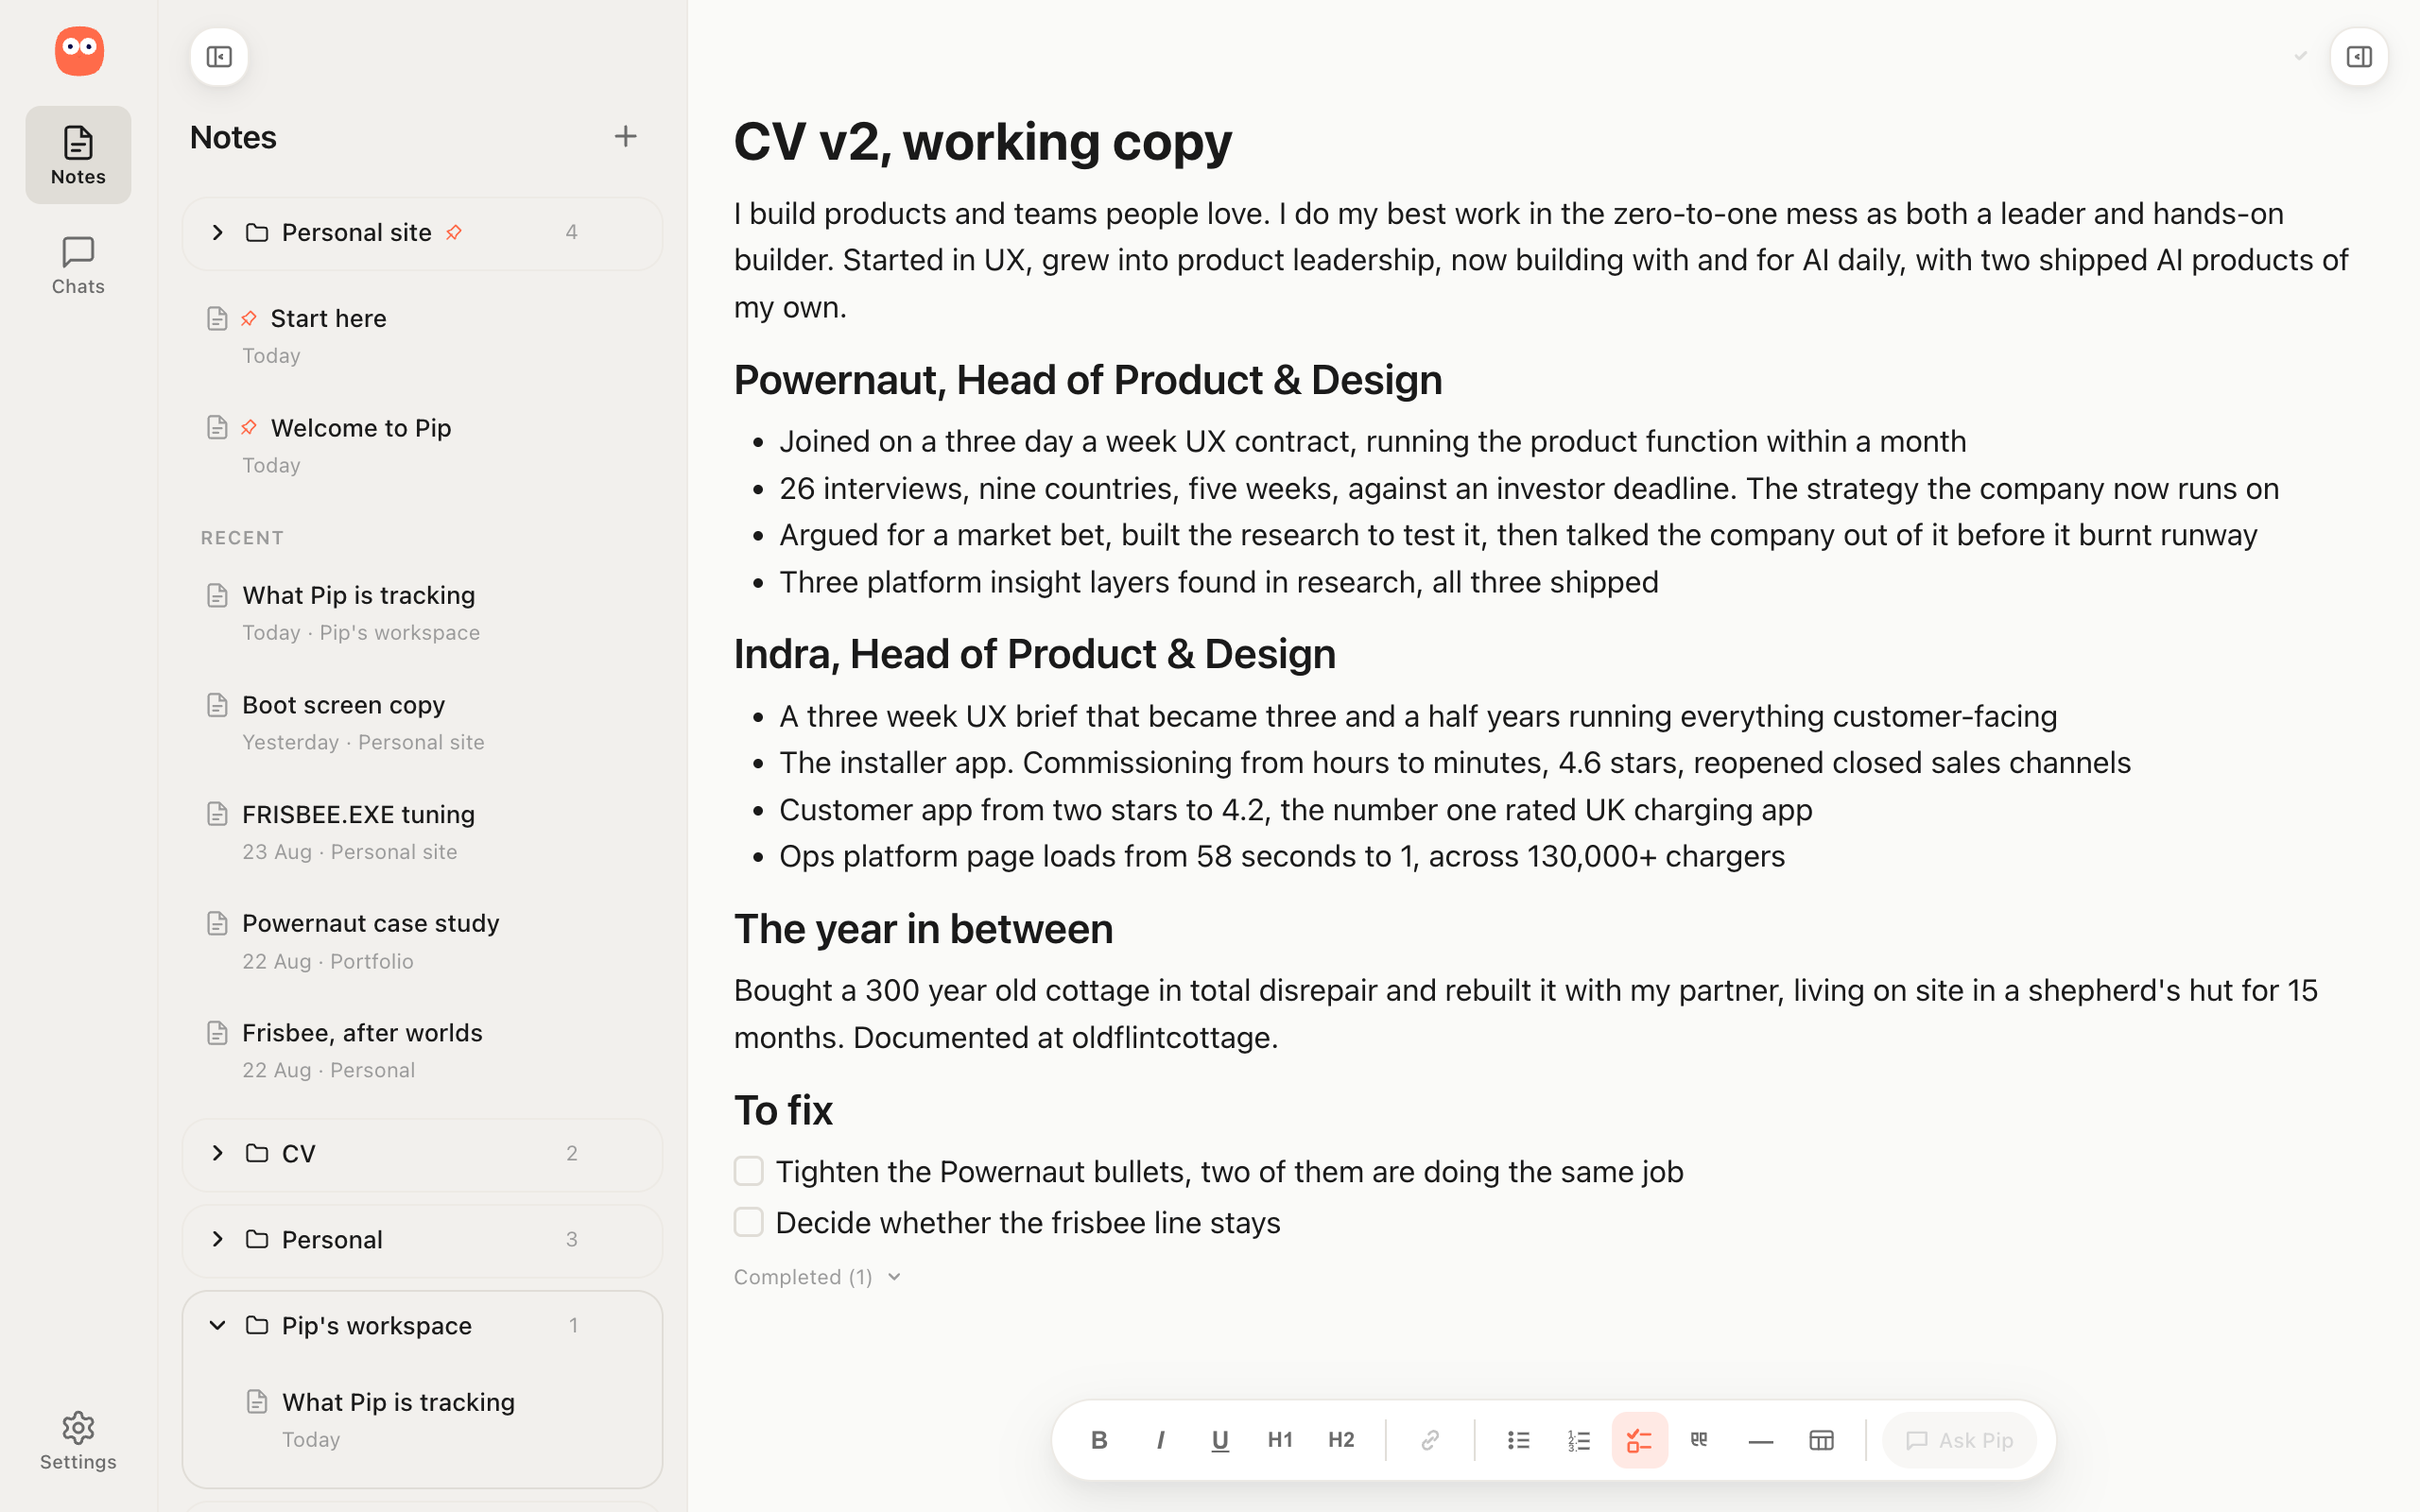
Task: Click the pin icon beside Start here
Action: [249, 318]
